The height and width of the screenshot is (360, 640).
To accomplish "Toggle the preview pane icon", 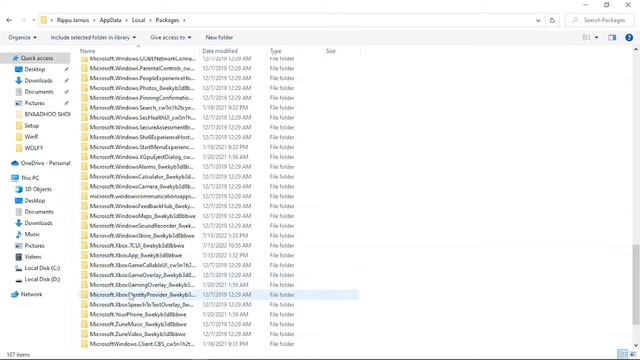I will click(x=612, y=38).
